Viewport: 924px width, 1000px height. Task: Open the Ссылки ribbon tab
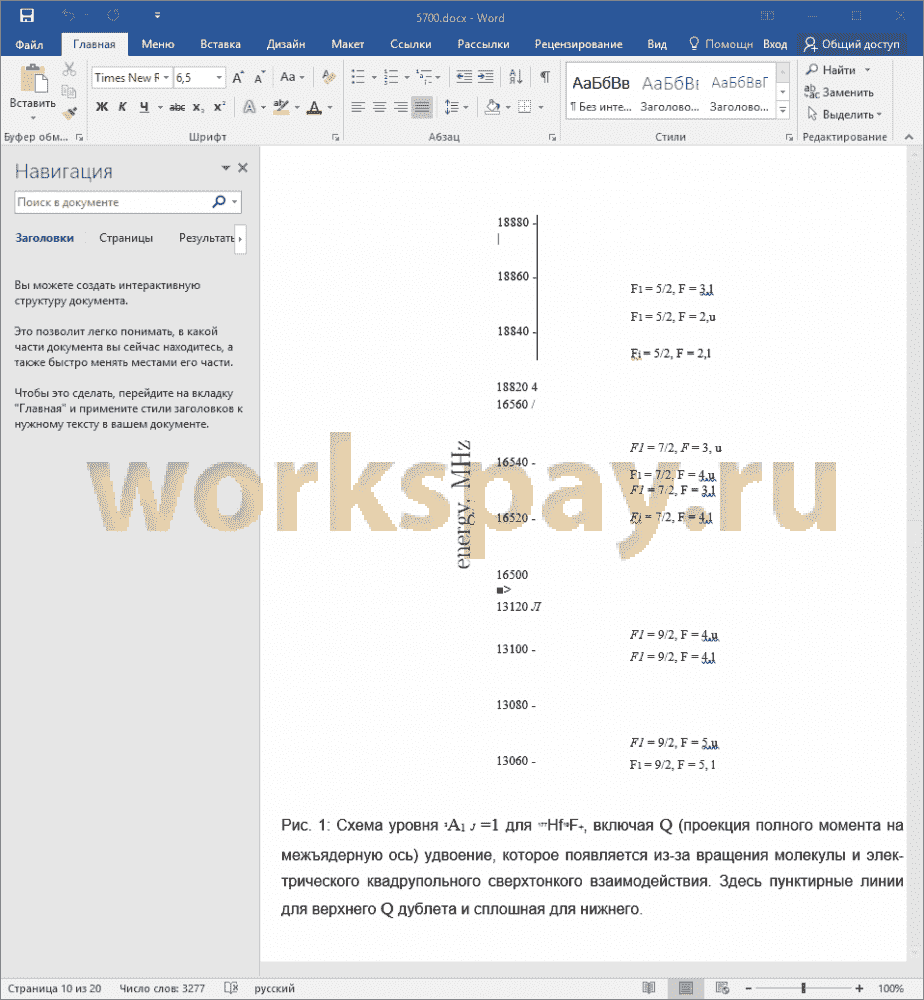[x=411, y=44]
